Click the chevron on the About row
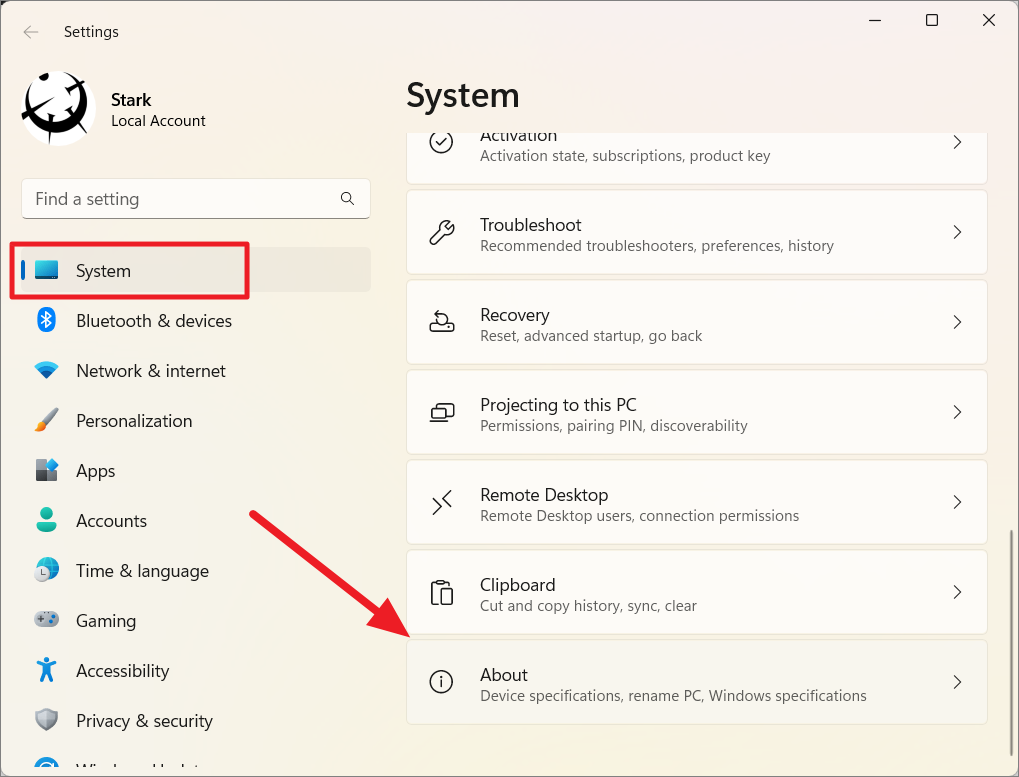 tap(957, 682)
